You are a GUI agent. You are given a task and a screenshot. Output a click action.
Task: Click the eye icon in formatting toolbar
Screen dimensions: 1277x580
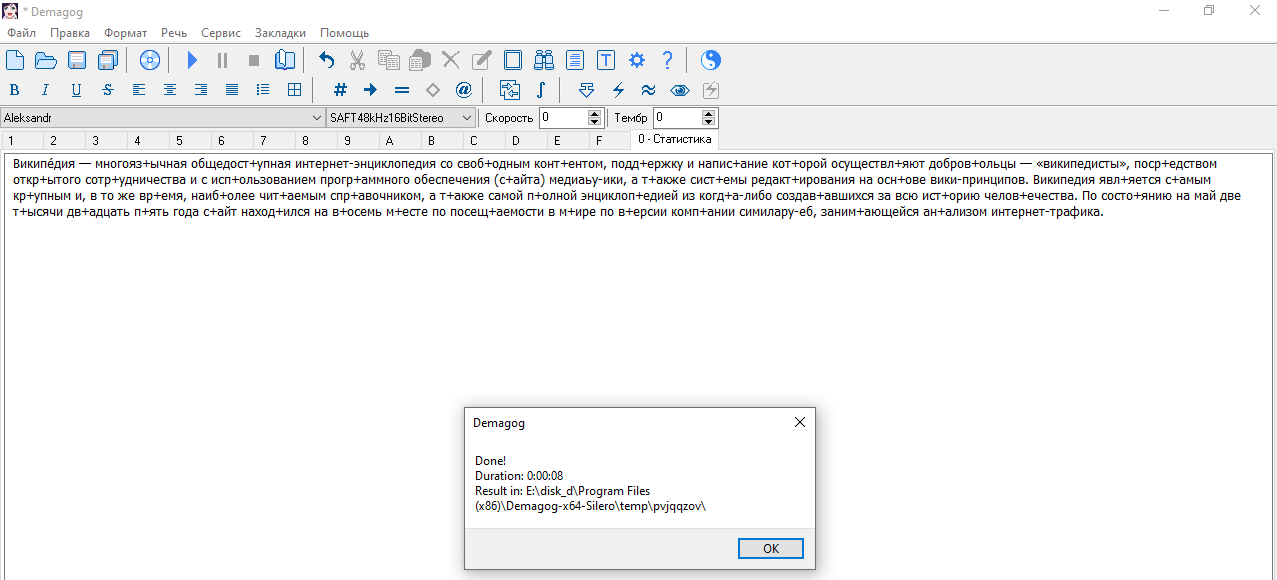click(680, 90)
